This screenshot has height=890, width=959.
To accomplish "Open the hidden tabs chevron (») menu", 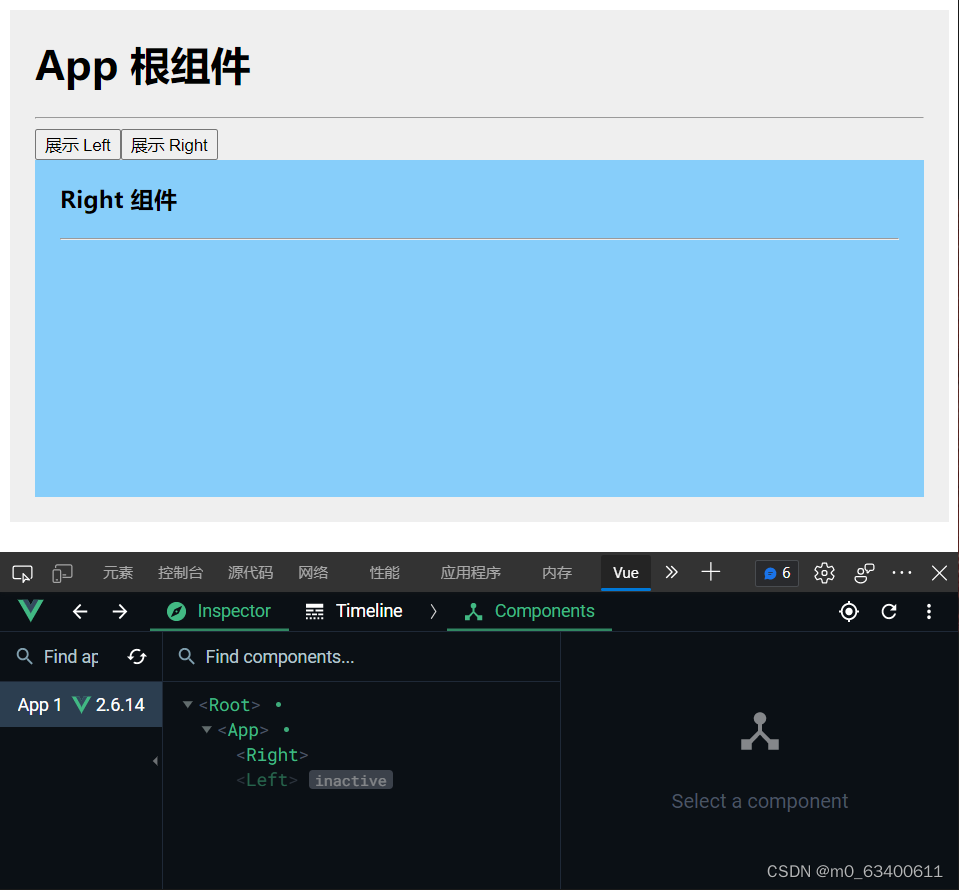I will (671, 572).
